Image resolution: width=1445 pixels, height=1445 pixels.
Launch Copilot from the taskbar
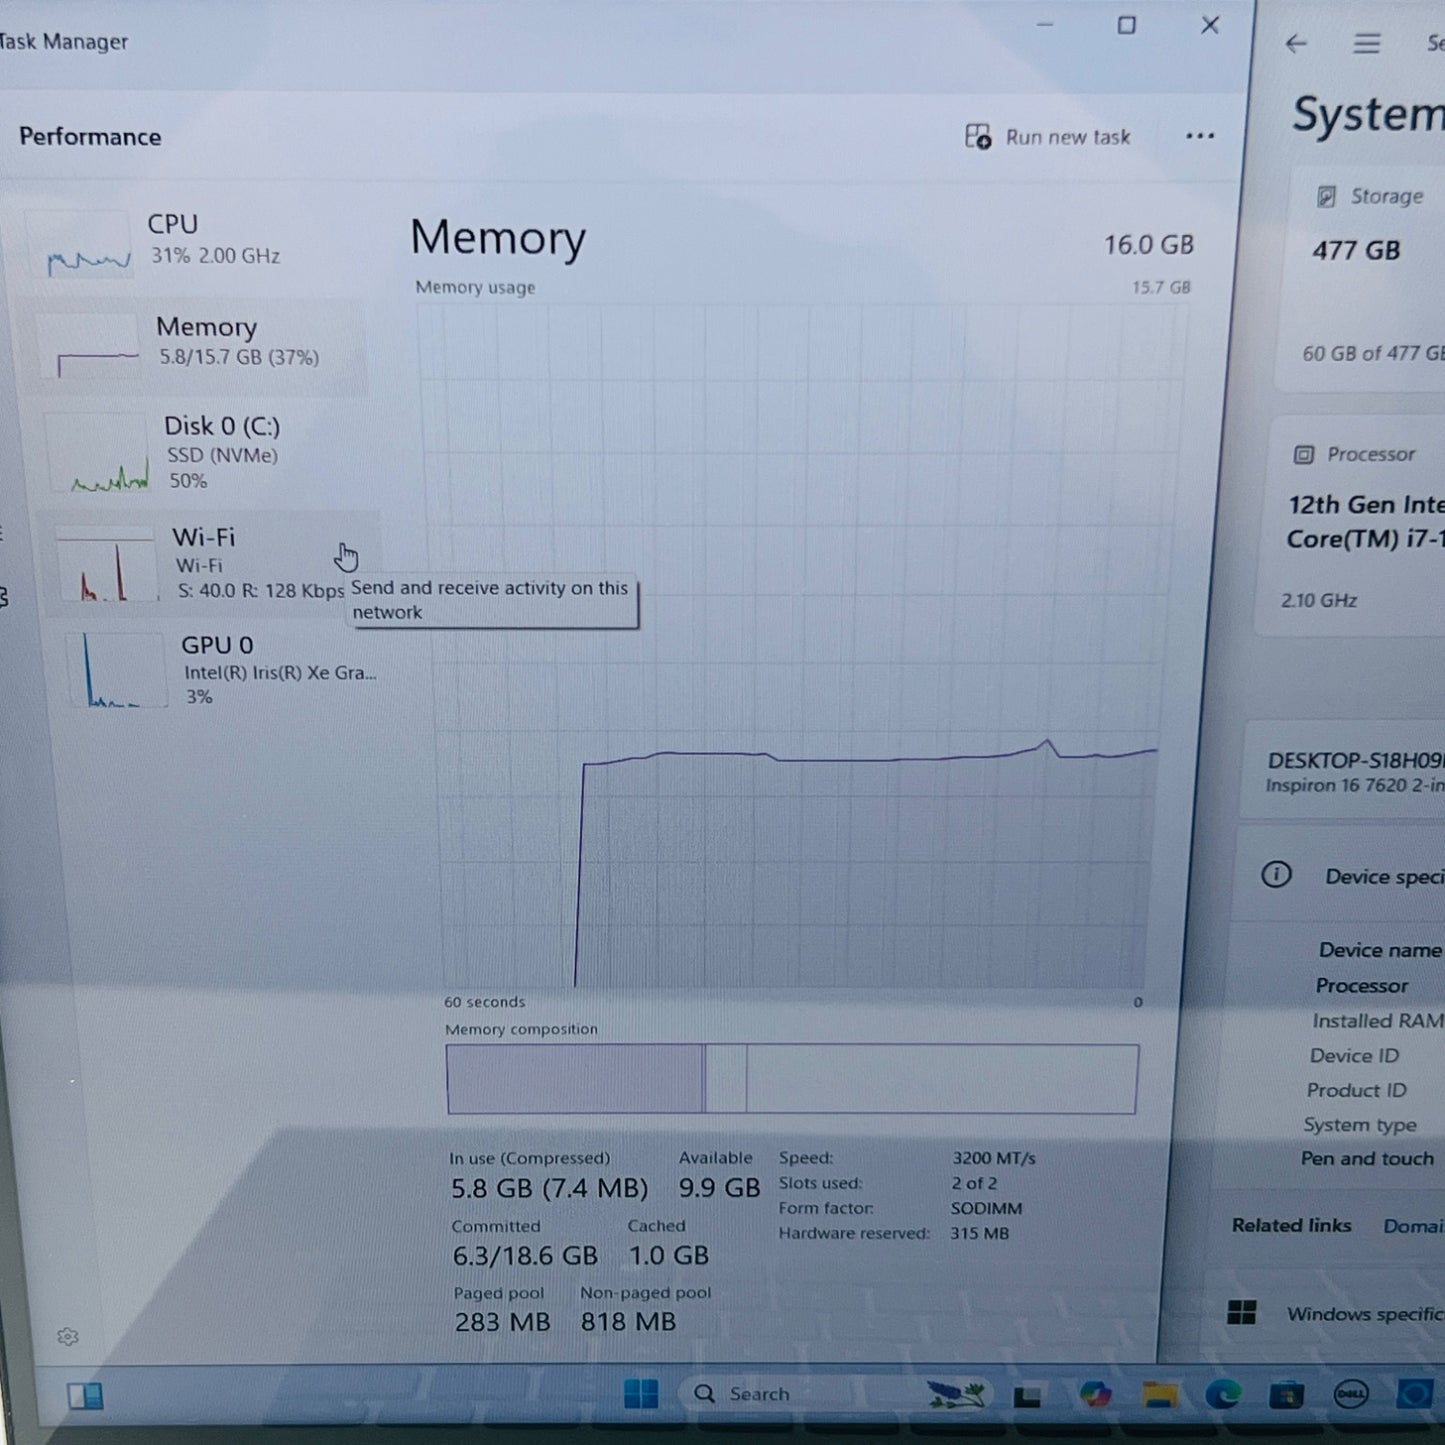click(x=1095, y=1394)
